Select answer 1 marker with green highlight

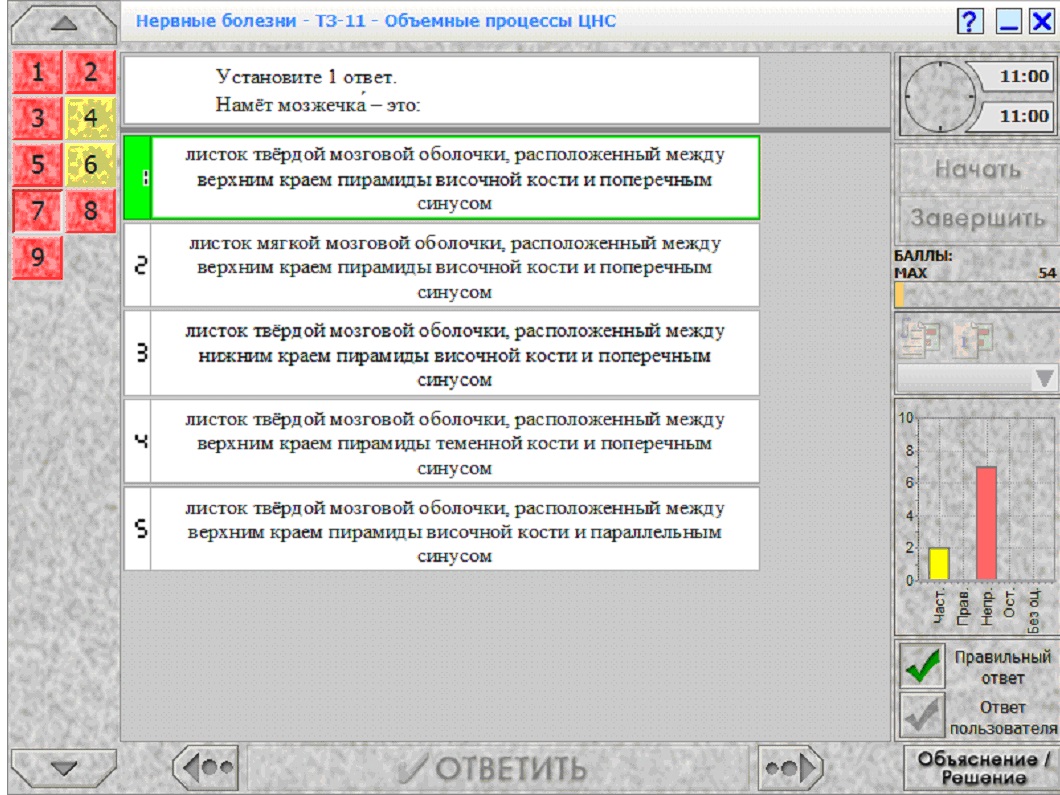(x=138, y=178)
